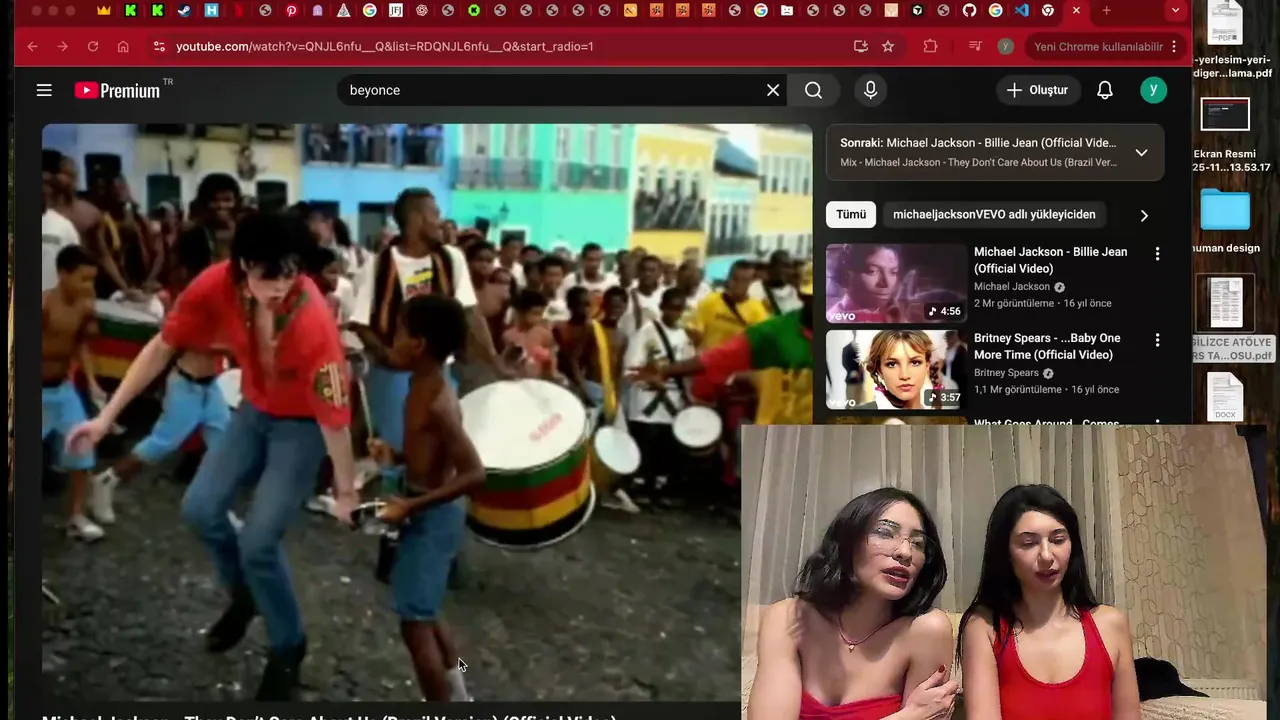Switch to the Pinterest tab

pyautogui.click(x=291, y=11)
